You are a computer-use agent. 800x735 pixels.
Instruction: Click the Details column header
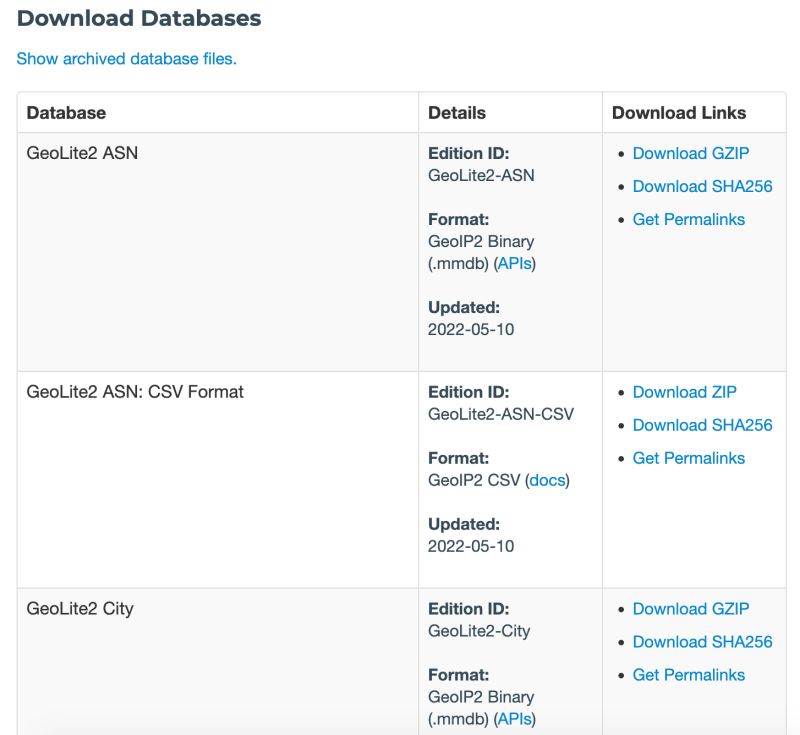click(460, 112)
